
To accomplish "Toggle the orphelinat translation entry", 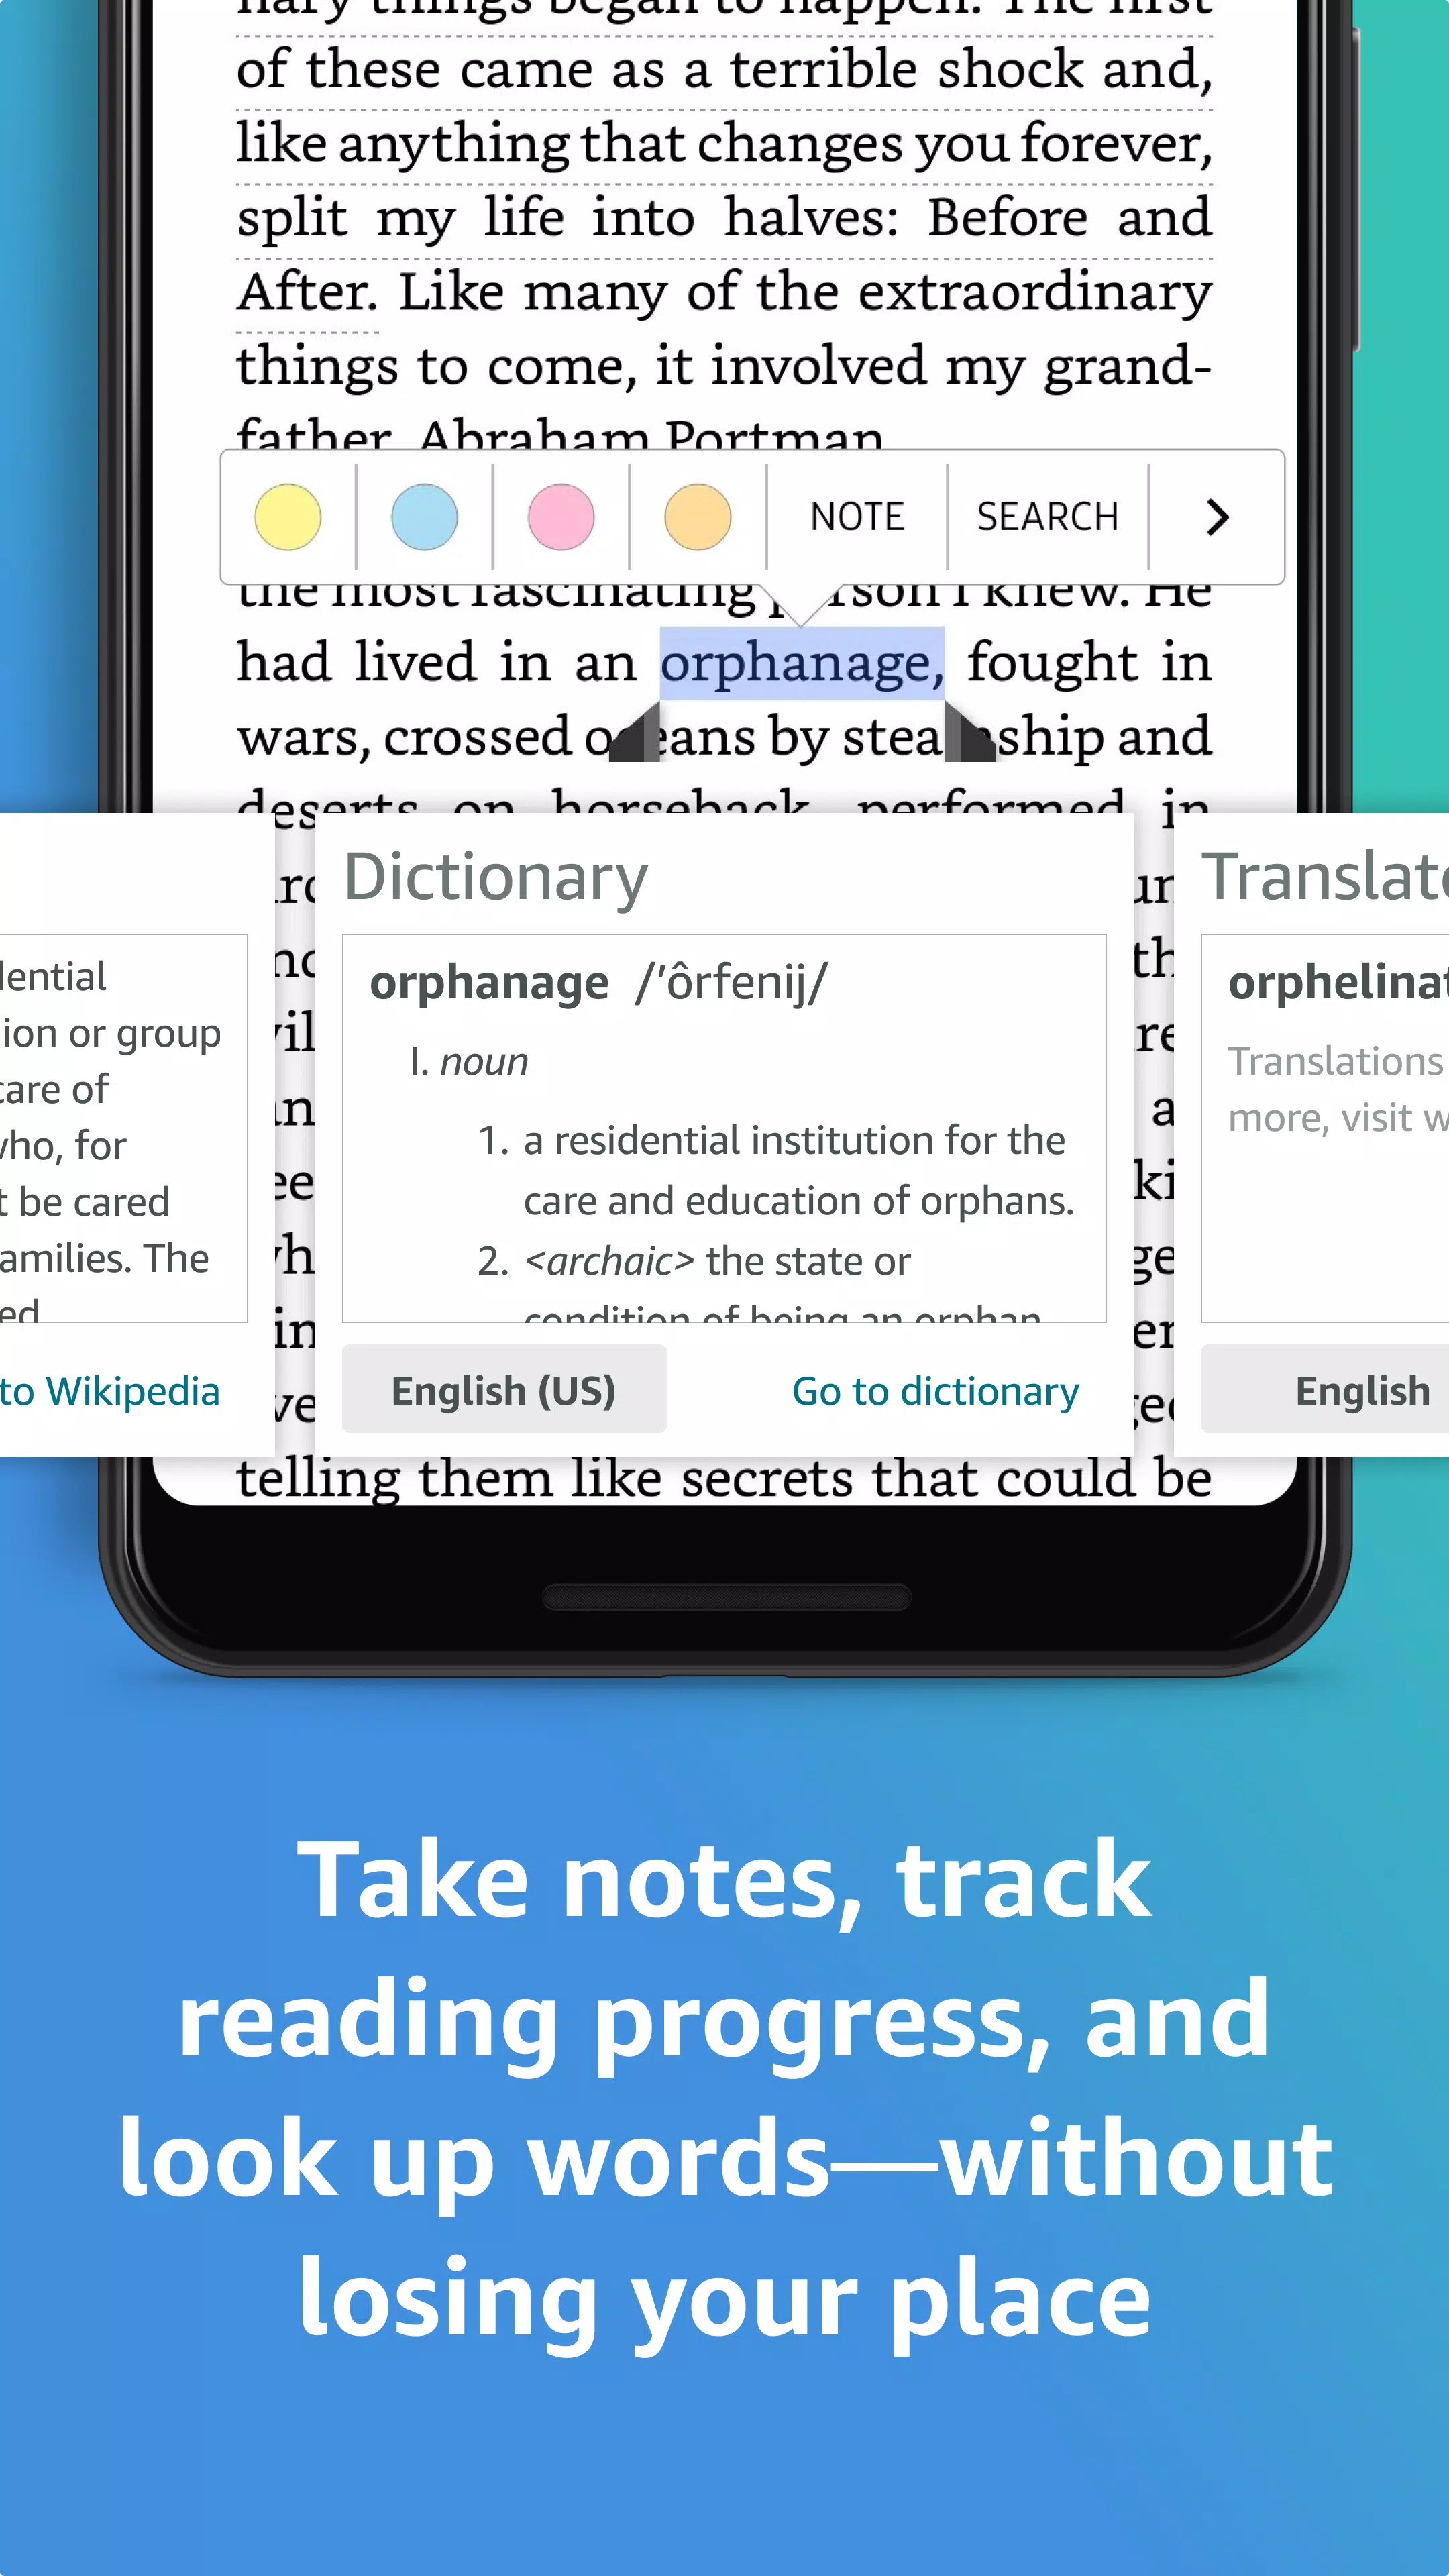I will click(x=1336, y=982).
